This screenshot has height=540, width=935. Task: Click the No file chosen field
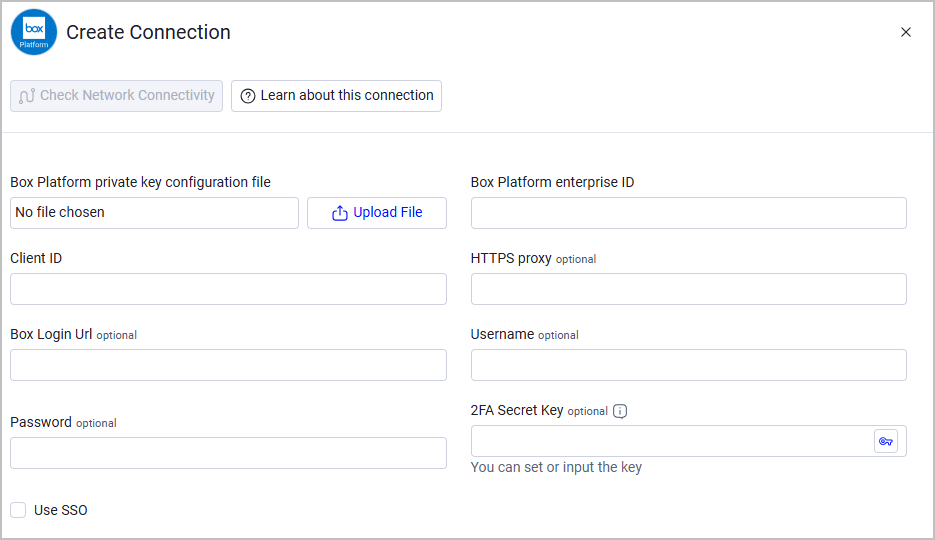154,213
